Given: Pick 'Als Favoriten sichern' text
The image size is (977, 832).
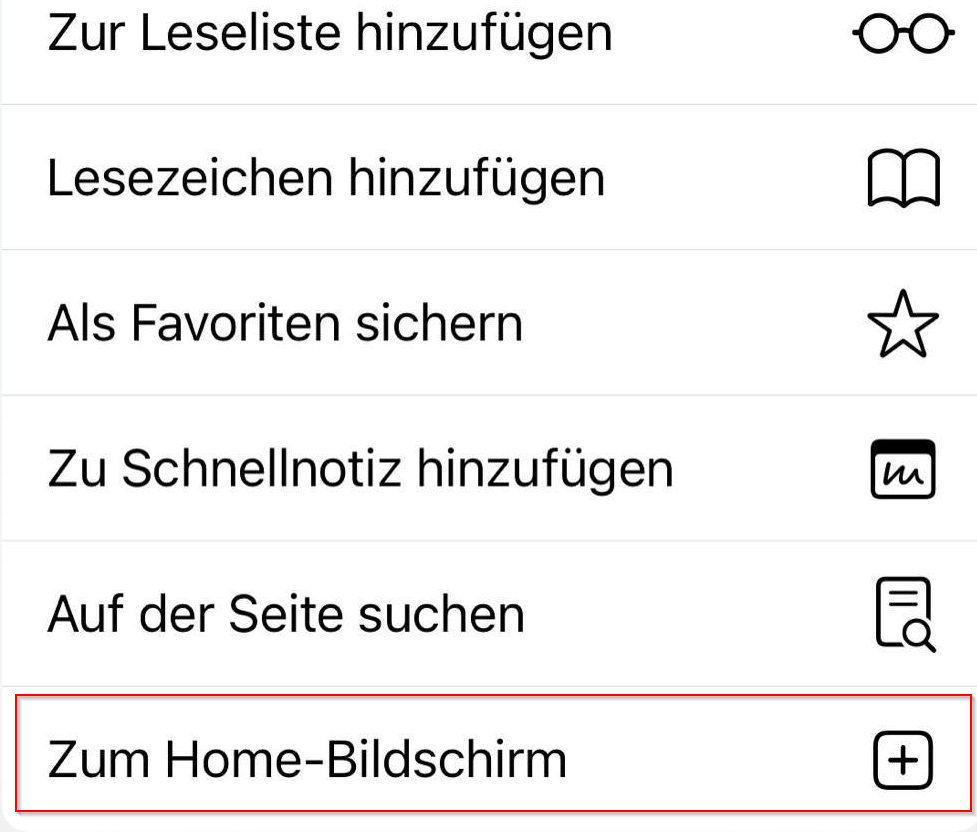Looking at the screenshot, I should pos(285,324).
